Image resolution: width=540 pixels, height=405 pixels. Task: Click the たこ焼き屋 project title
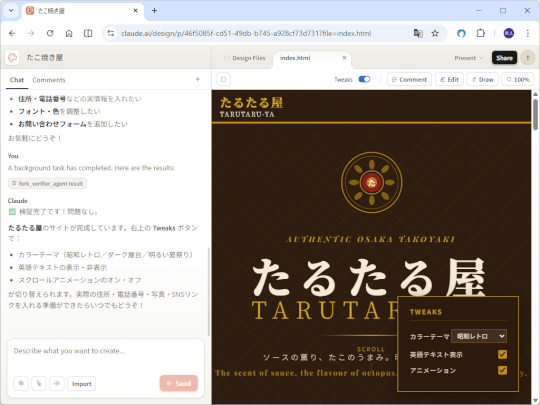coord(45,58)
